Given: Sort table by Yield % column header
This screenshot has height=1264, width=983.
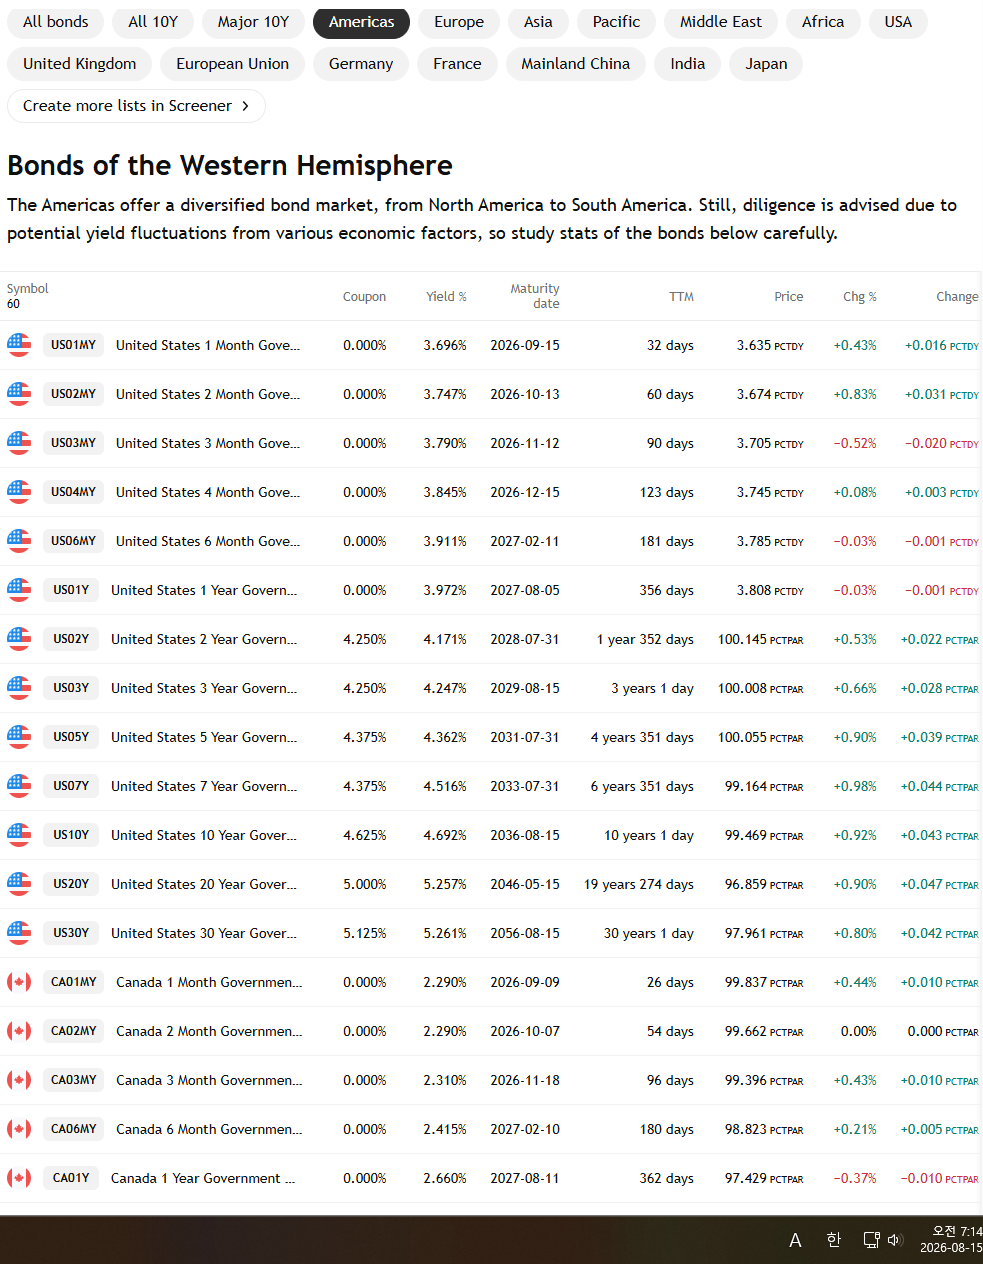Looking at the screenshot, I should pyautogui.click(x=446, y=297).
